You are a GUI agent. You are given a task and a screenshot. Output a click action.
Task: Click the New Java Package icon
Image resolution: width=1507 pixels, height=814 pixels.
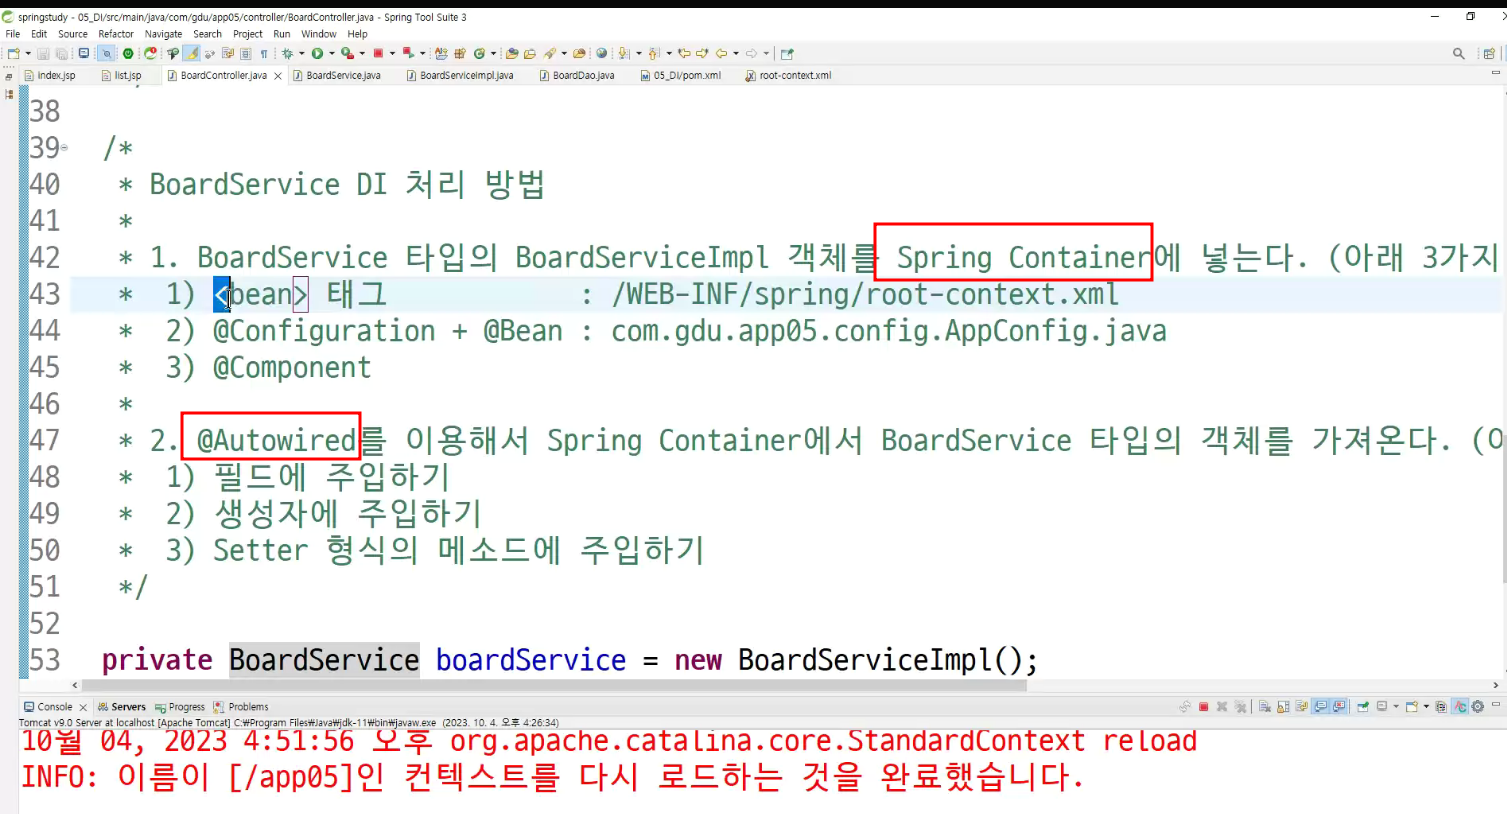click(x=460, y=53)
